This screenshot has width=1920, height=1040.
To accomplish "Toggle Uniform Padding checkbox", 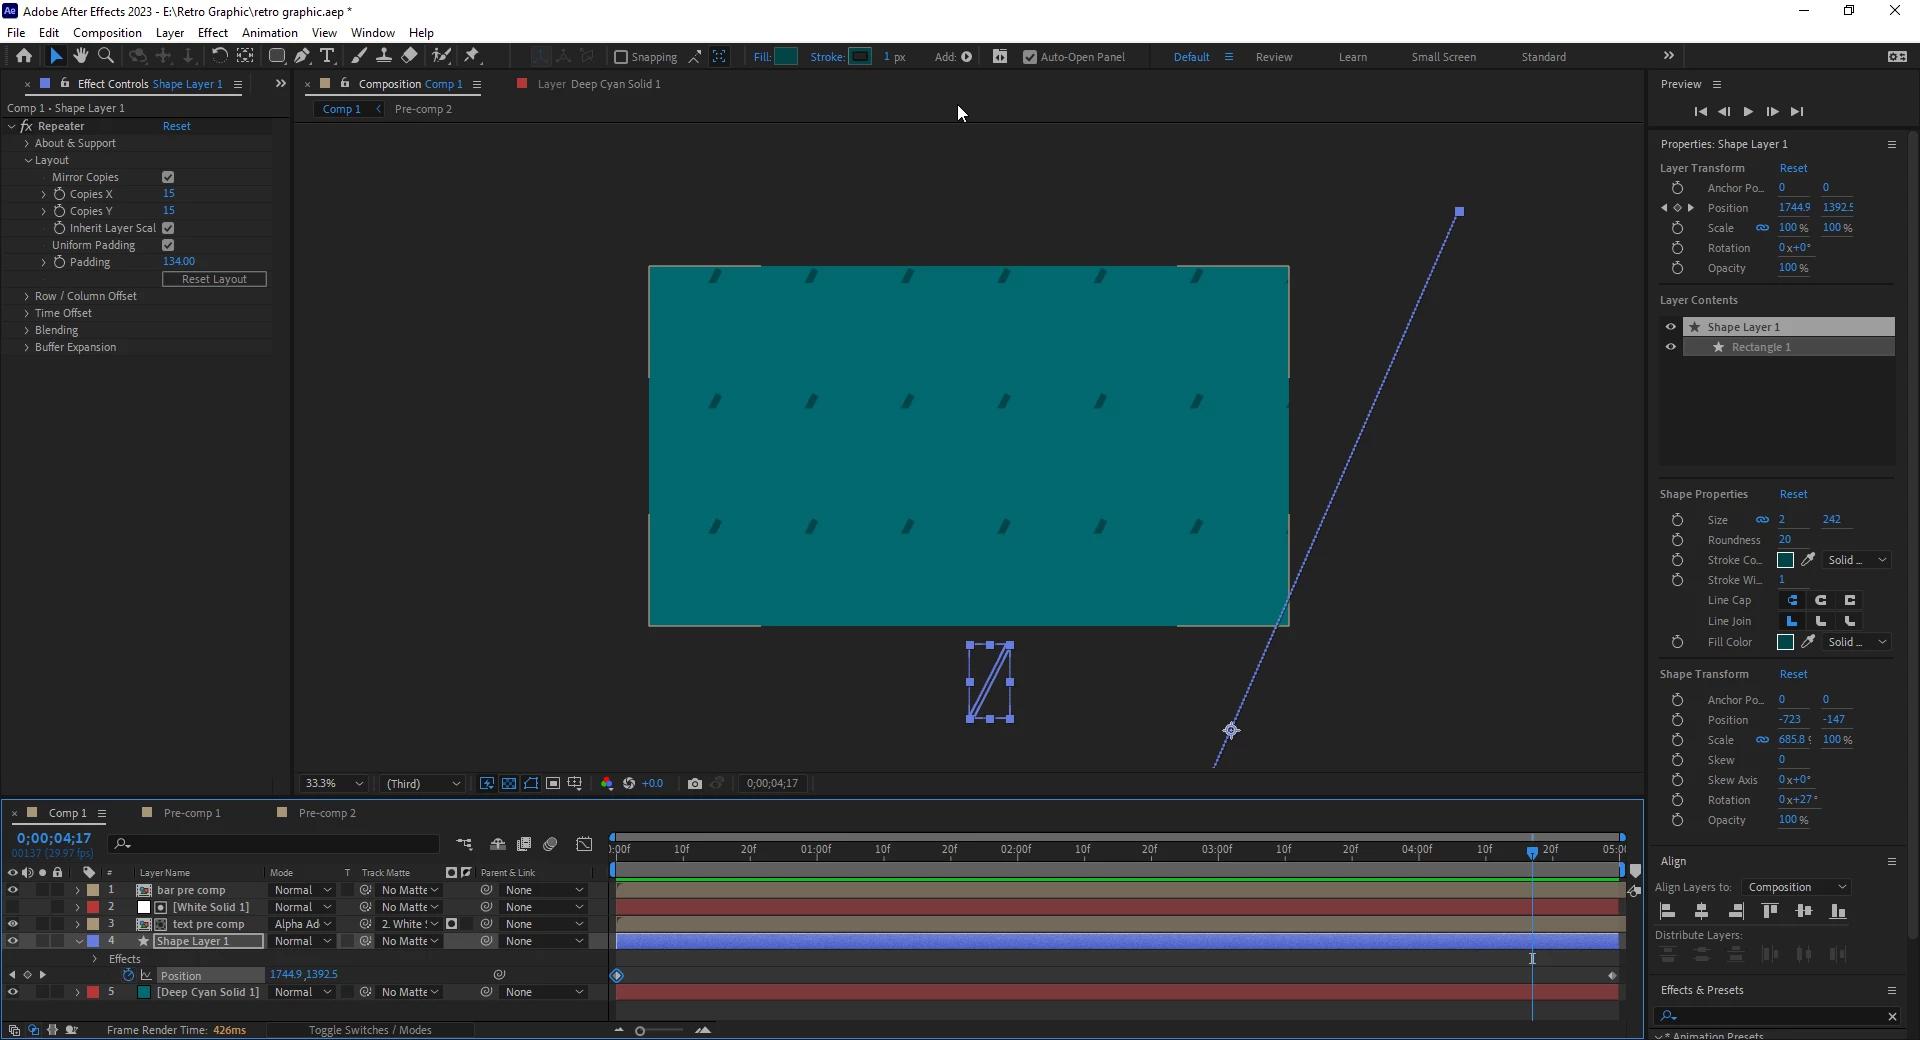I will tap(168, 245).
